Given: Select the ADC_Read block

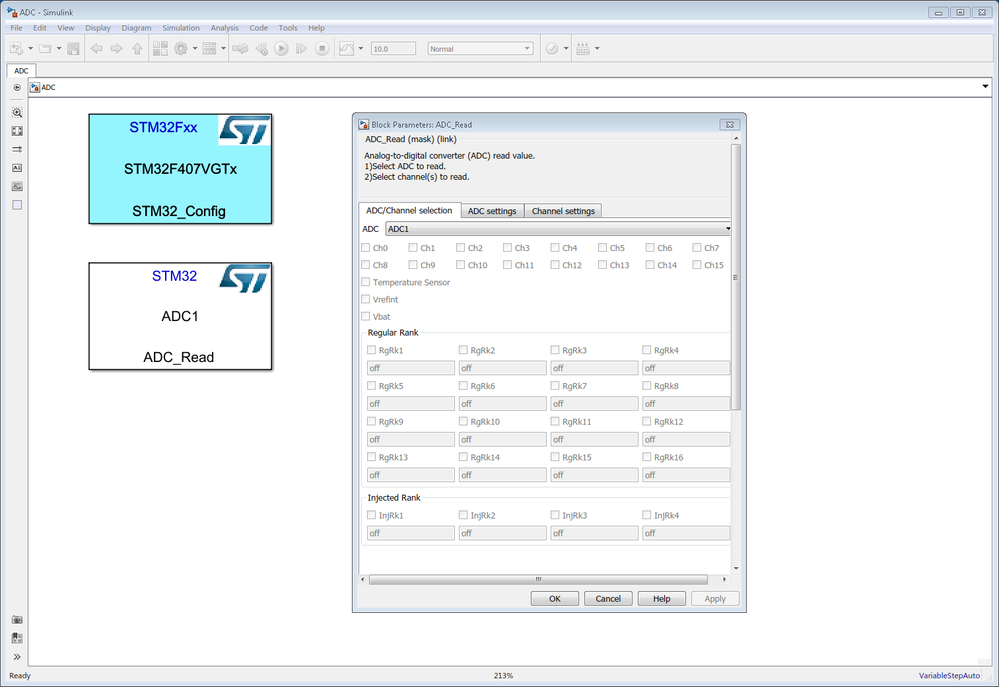Looking at the screenshot, I should pos(180,316).
